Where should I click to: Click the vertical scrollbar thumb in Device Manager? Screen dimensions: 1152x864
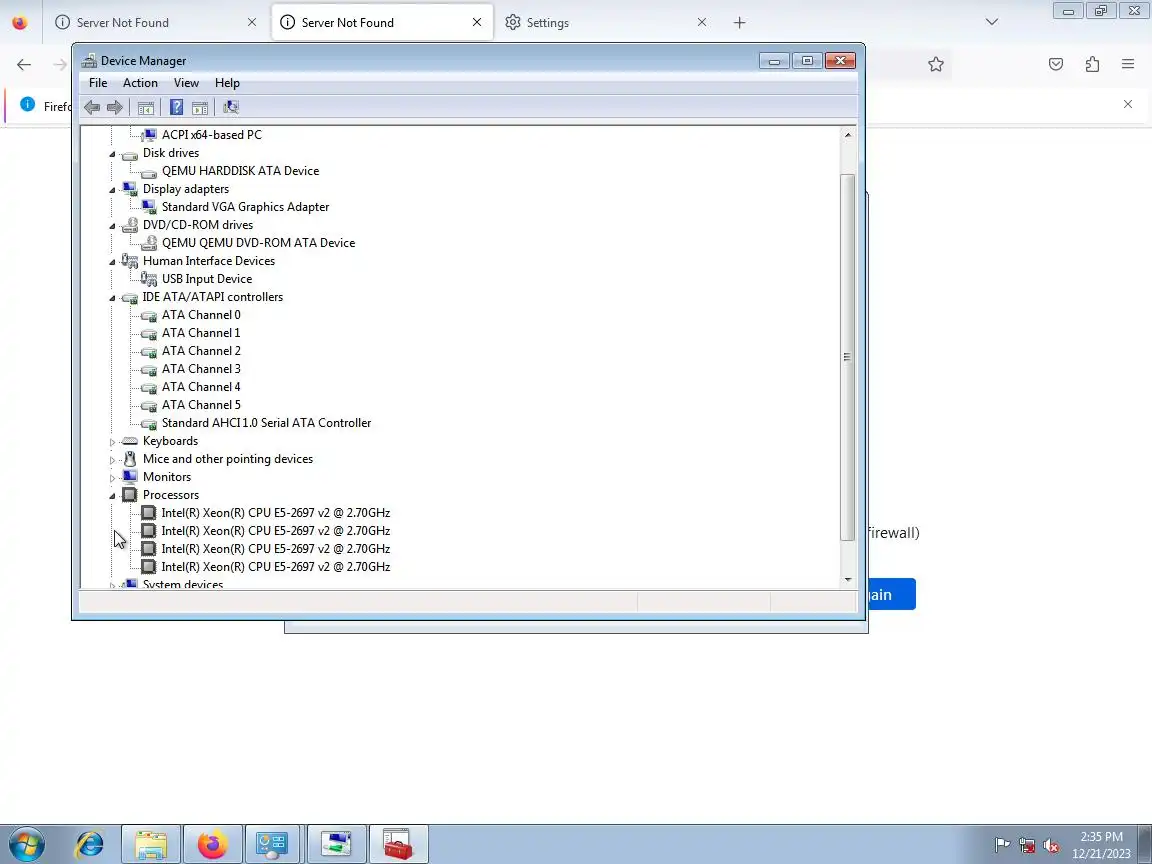pyautogui.click(x=848, y=357)
